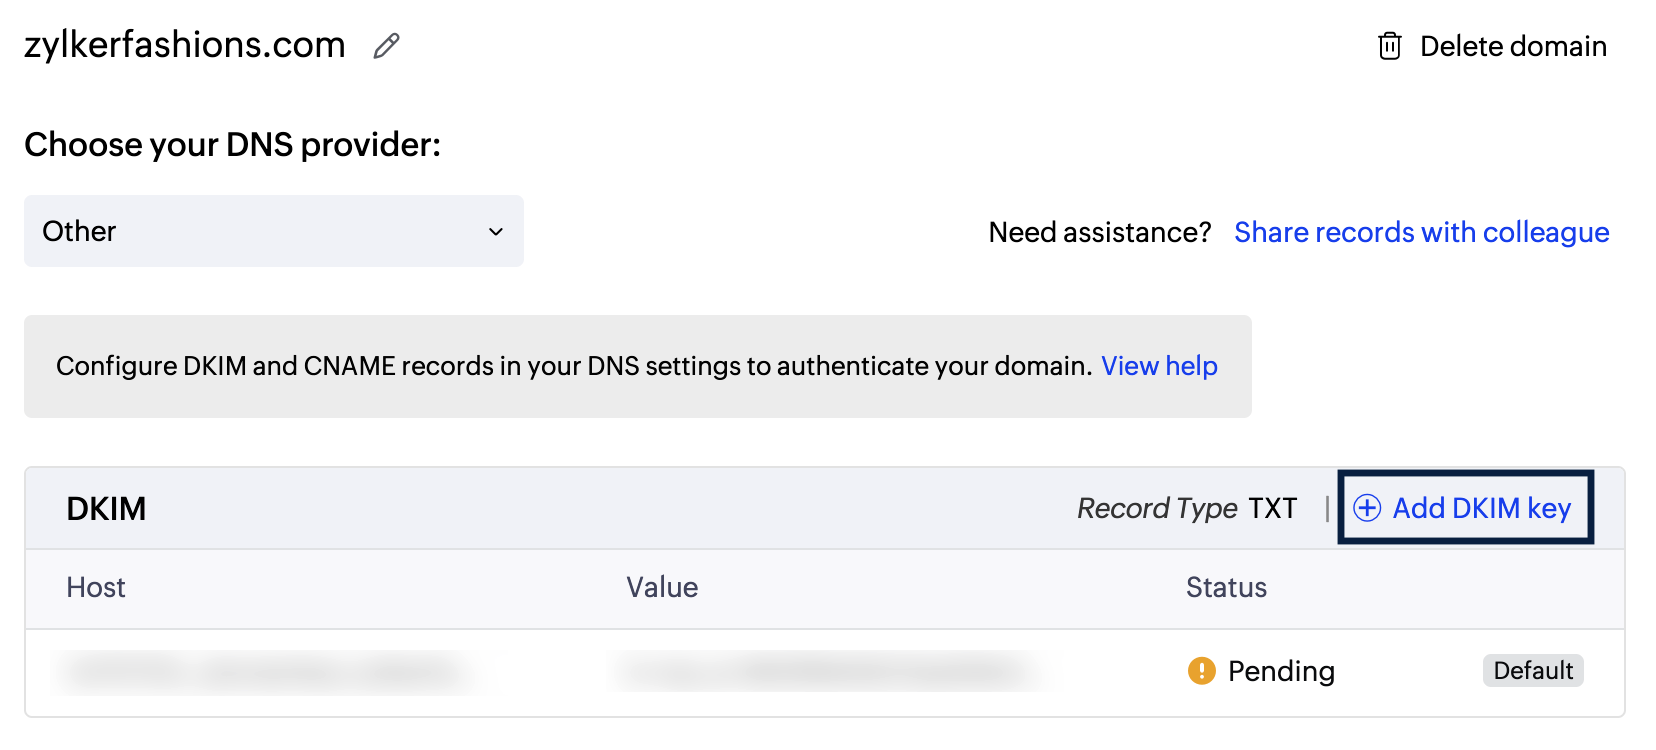Click the zylkerfashions.com domain title
This screenshot has width=1656, height=750.
click(x=185, y=45)
